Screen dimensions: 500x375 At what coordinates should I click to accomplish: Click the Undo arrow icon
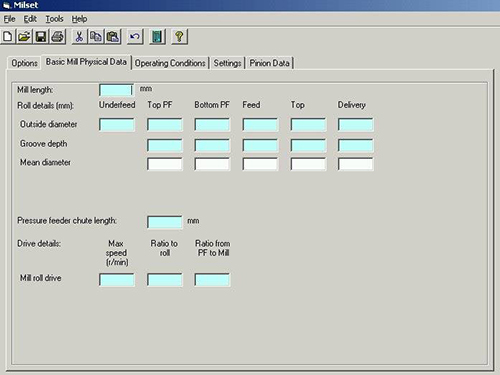point(135,36)
